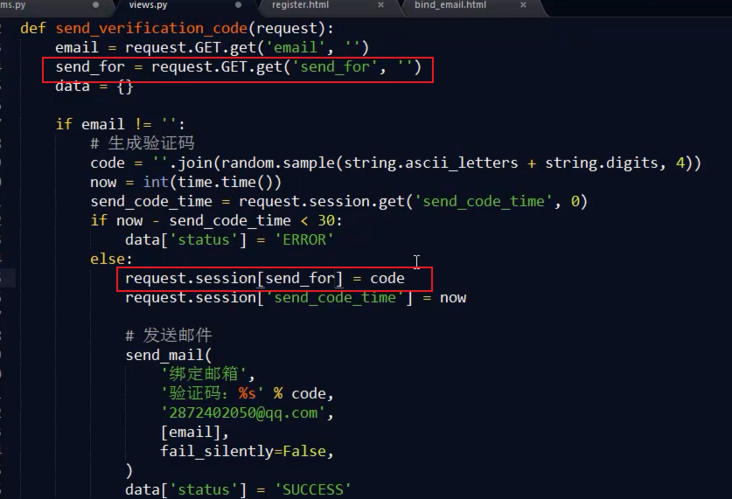Click the comment # 发送邮件
The width and height of the screenshot is (732, 499).
coord(169,336)
